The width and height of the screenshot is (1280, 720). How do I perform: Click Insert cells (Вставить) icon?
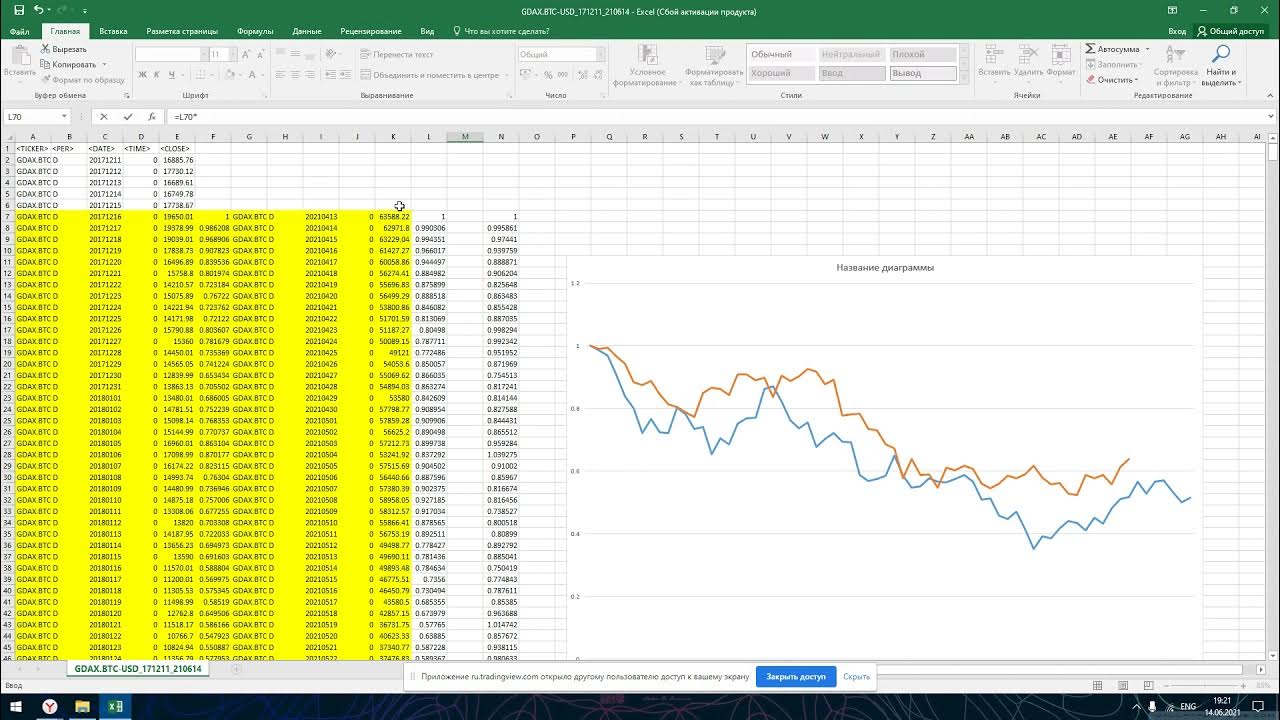pyautogui.click(x=994, y=55)
